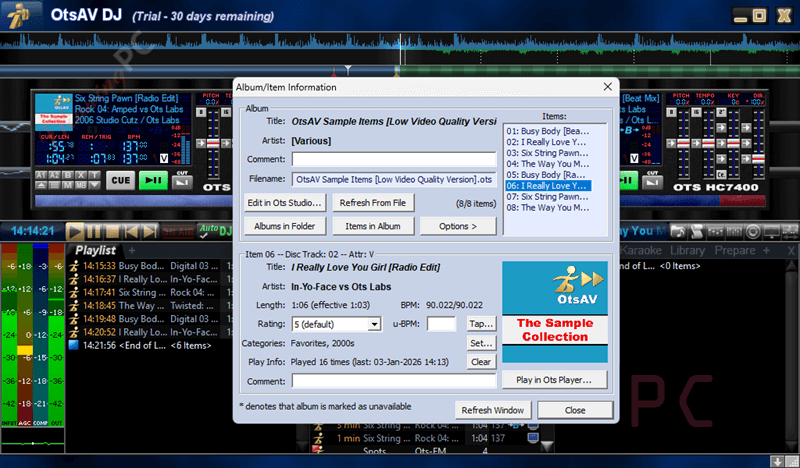The width and height of the screenshot is (800, 468).
Task: Click Play in Ots Player button
Action: click(554, 380)
